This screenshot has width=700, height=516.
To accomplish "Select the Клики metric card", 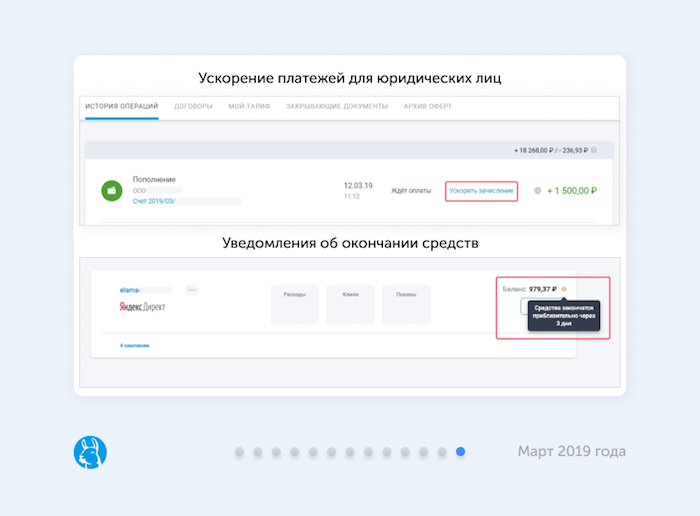I will (350, 304).
